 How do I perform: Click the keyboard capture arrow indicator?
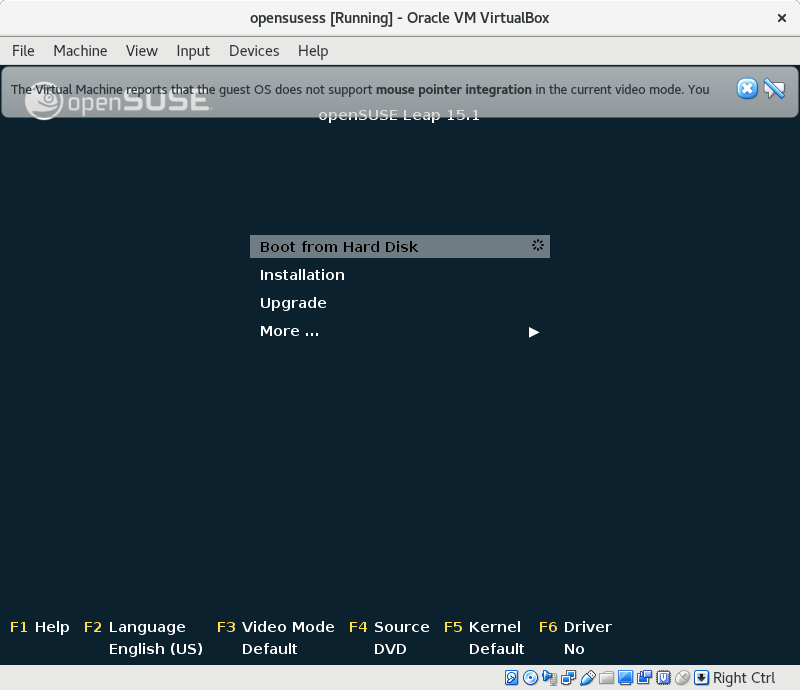coord(701,677)
